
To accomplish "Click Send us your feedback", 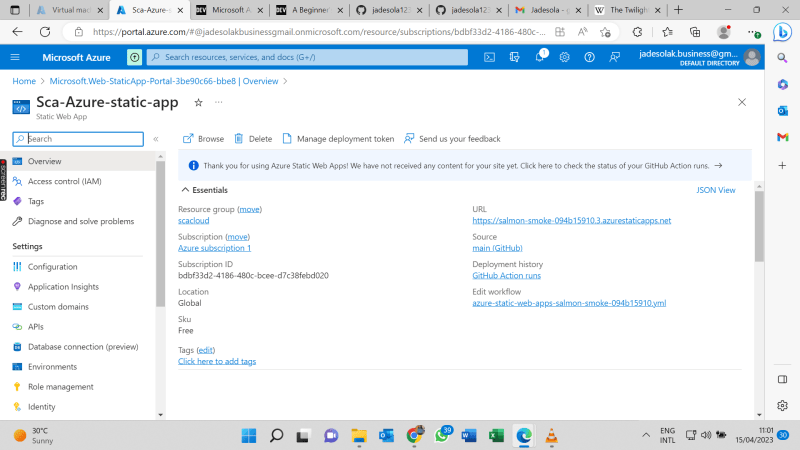I will click(x=452, y=139).
